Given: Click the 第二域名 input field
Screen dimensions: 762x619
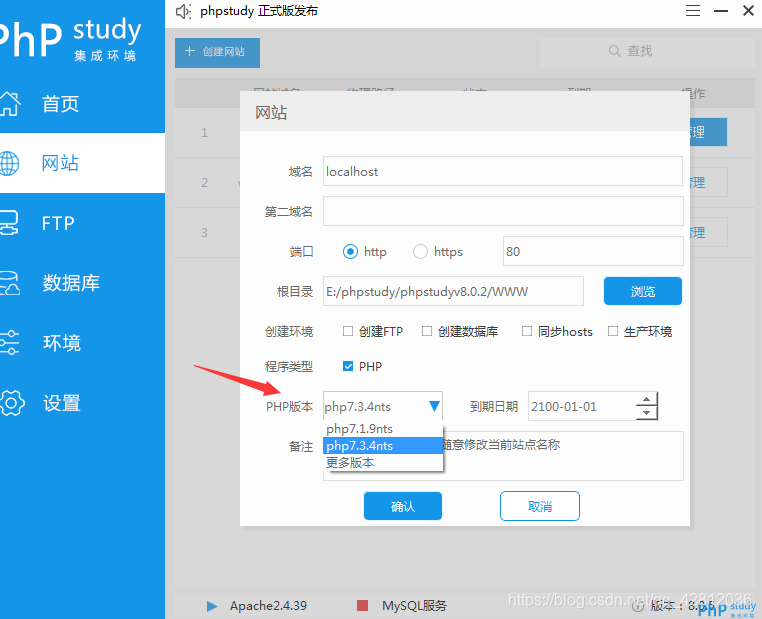Looking at the screenshot, I should point(503,211).
